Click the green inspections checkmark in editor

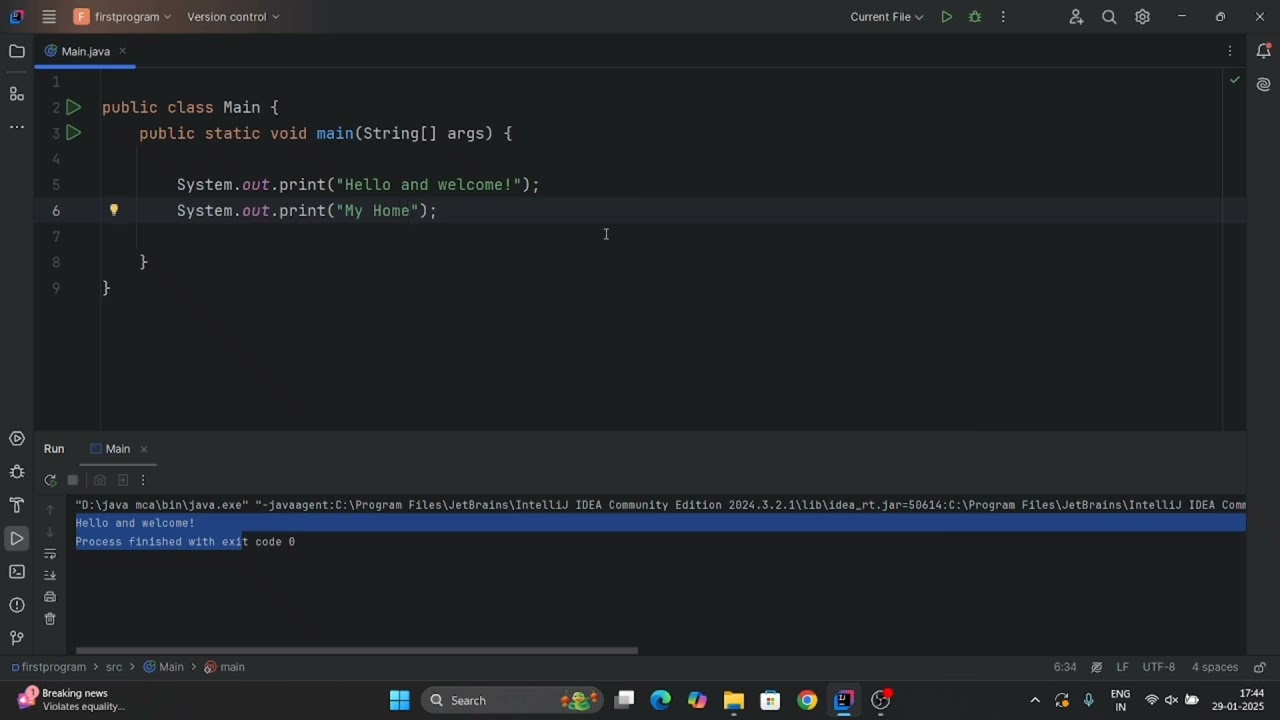coord(1235,80)
